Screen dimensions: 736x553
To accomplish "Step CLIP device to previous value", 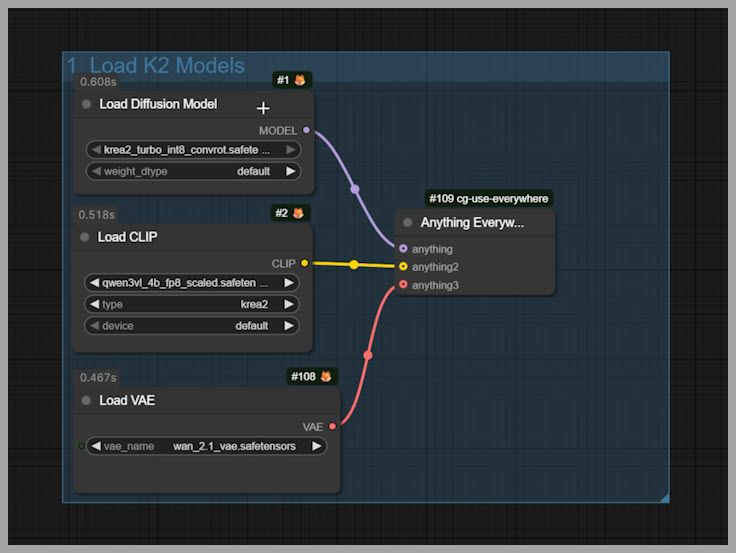I will [x=94, y=326].
